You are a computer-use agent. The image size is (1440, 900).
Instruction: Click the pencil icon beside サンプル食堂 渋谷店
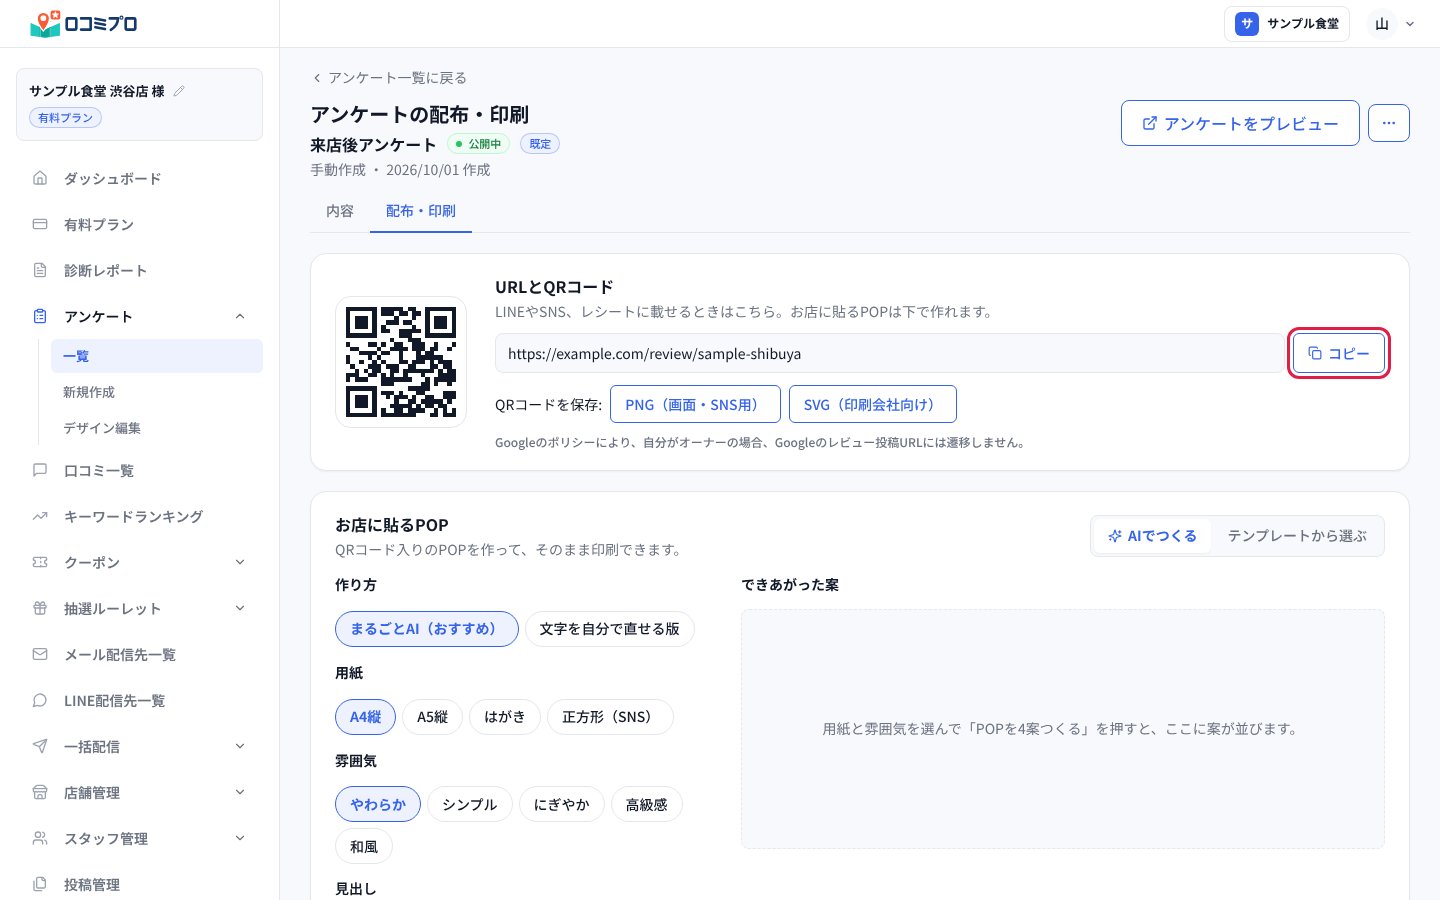tap(179, 91)
